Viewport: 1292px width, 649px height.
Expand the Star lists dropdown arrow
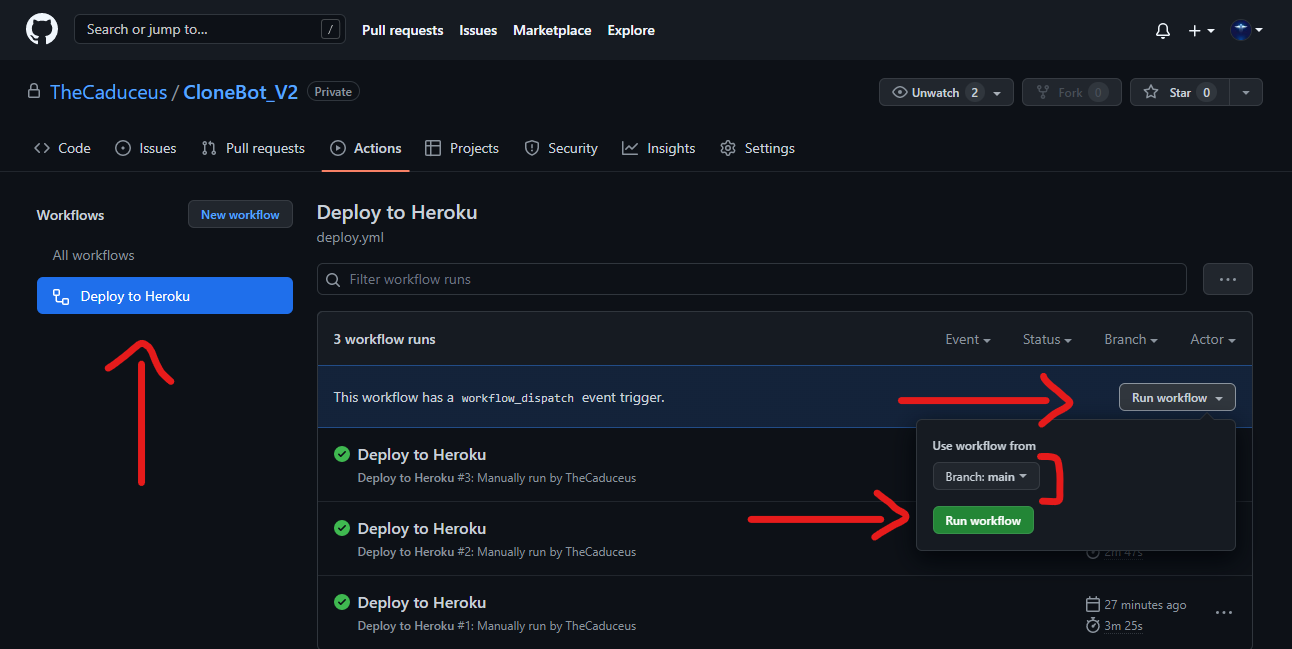[x=1246, y=92]
